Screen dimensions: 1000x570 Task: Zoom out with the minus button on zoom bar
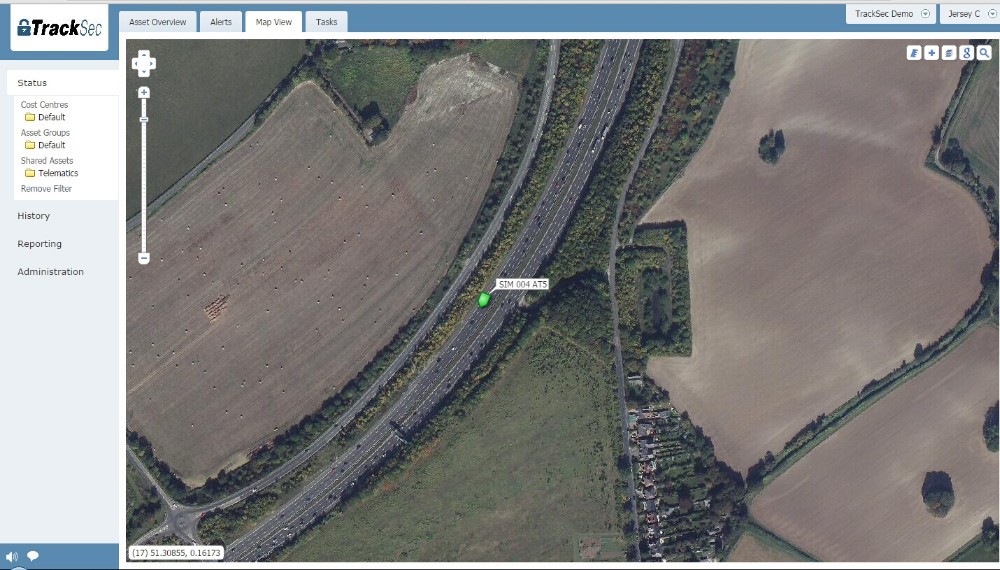[x=143, y=258]
